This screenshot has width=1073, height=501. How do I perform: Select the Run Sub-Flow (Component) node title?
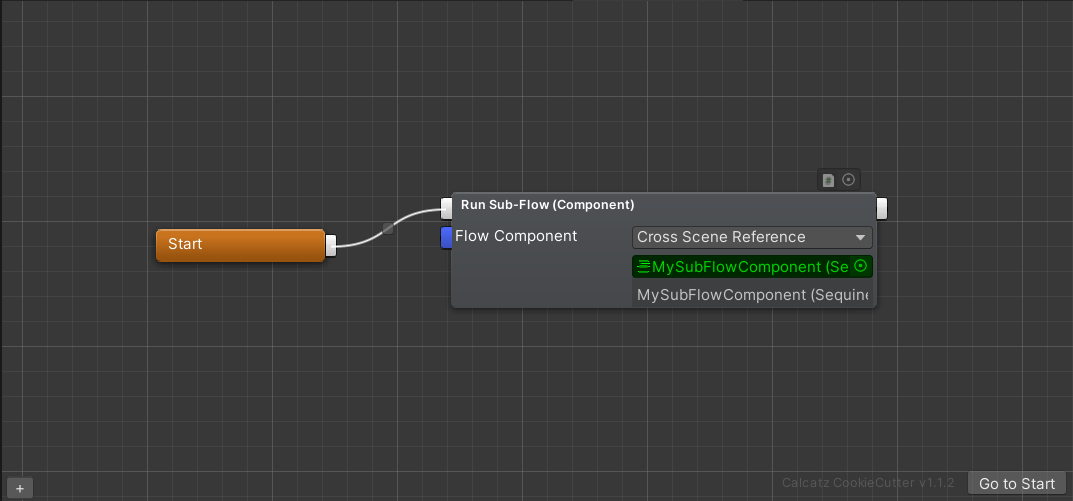point(547,205)
